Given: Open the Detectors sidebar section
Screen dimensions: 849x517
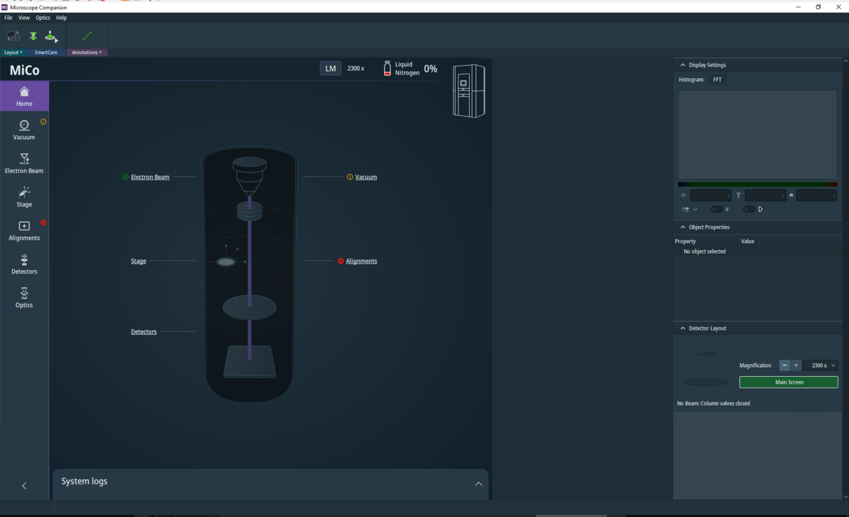Looking at the screenshot, I should pyautogui.click(x=24, y=264).
